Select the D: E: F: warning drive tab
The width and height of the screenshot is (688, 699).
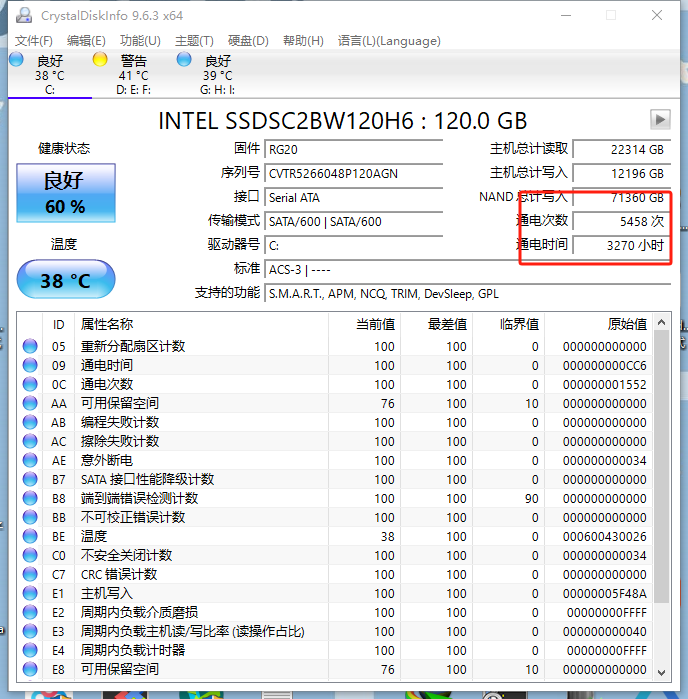pyautogui.click(x=133, y=74)
